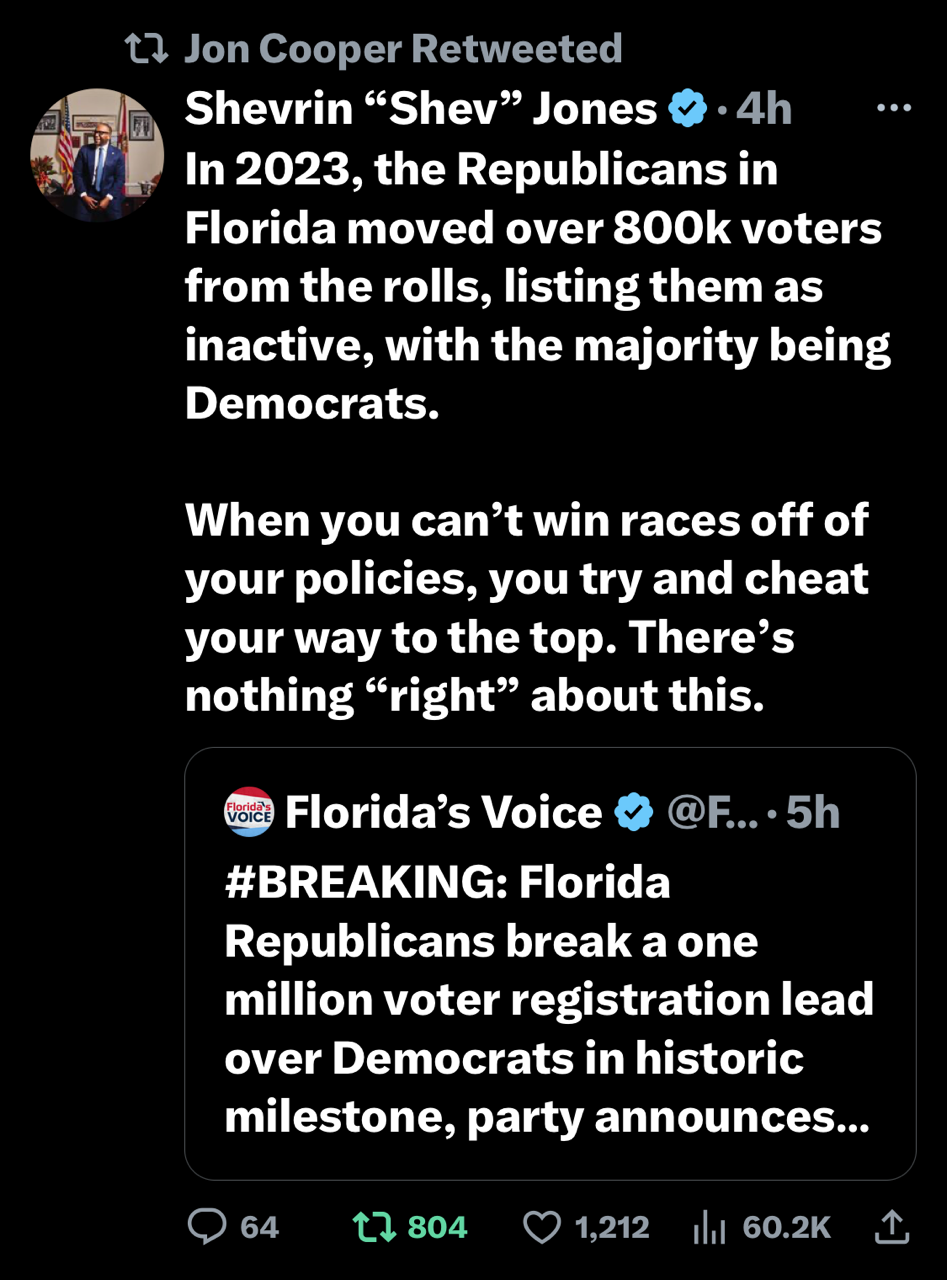Screen dimensions: 947x1280
Task: Click the small retweet icon beside Jon Cooper
Action: tap(146, 48)
